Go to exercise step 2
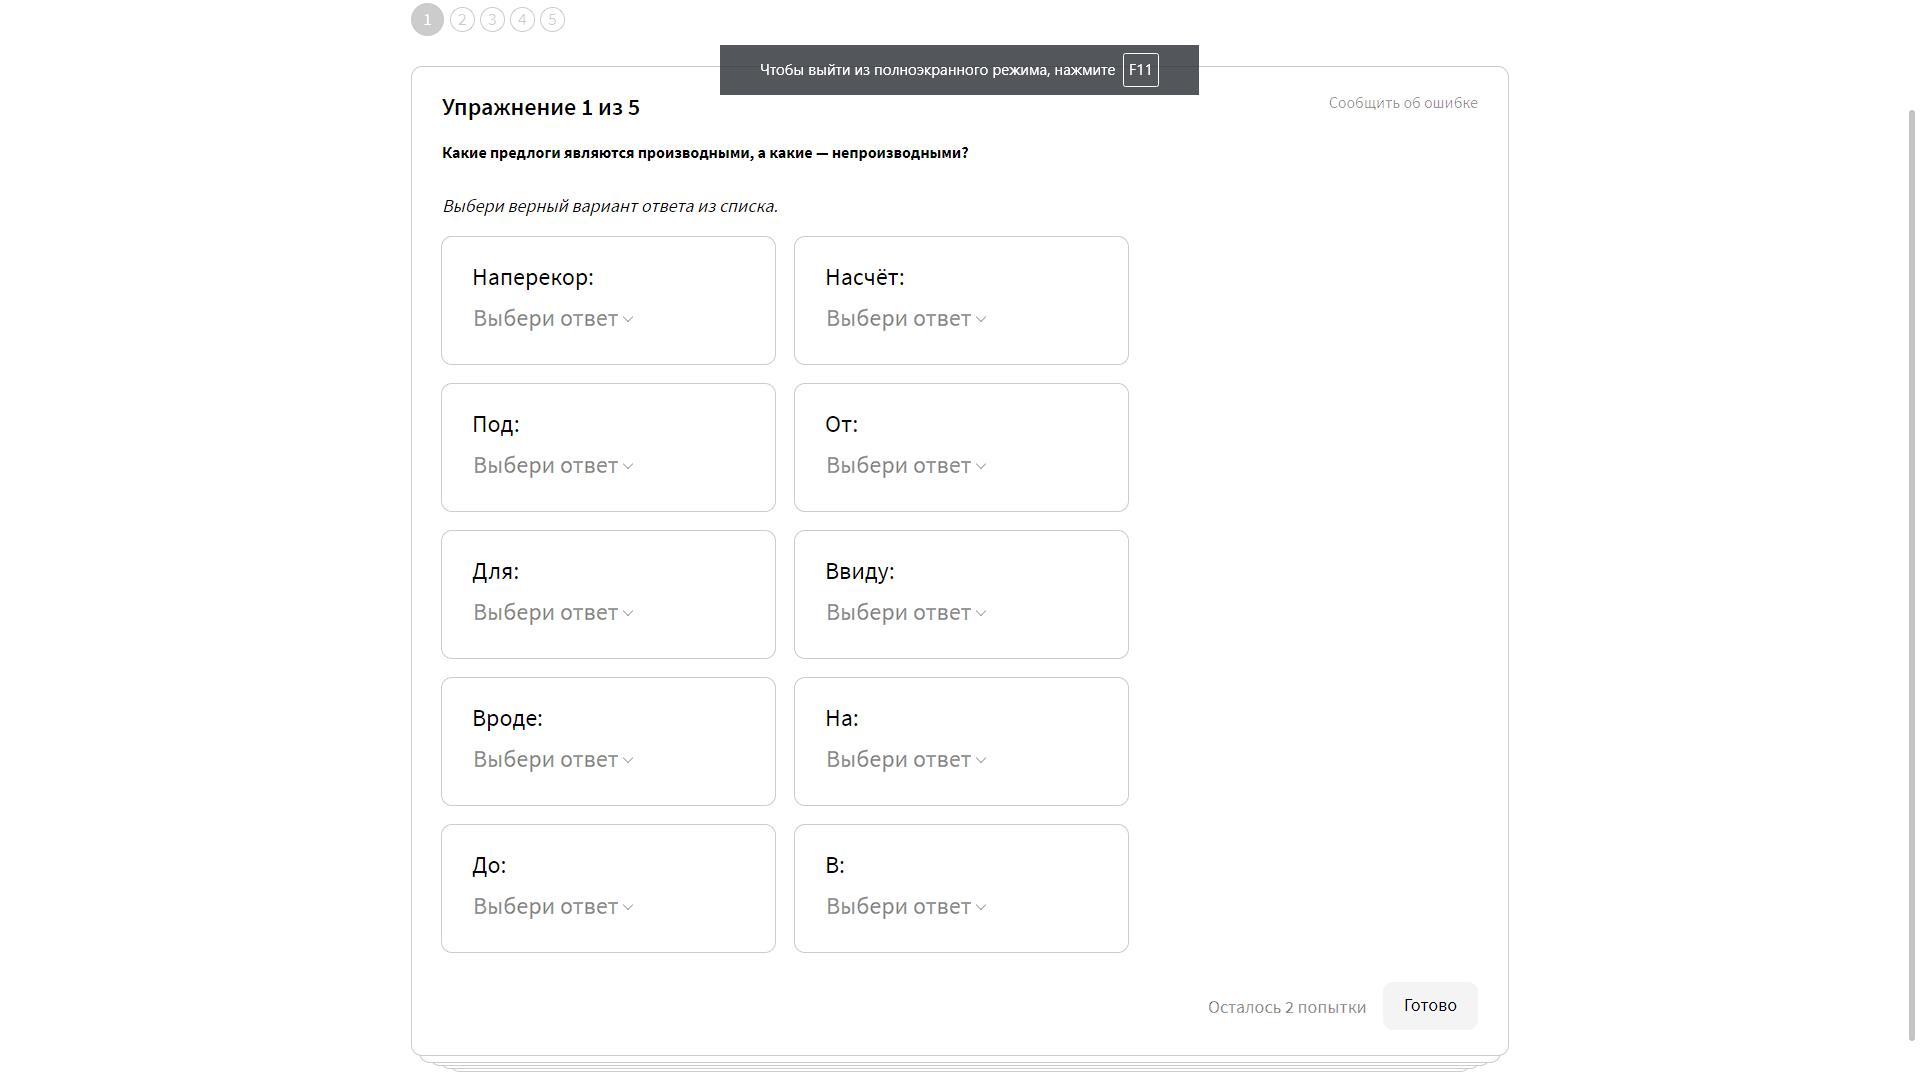The width and height of the screenshot is (1920, 1080). point(462,20)
